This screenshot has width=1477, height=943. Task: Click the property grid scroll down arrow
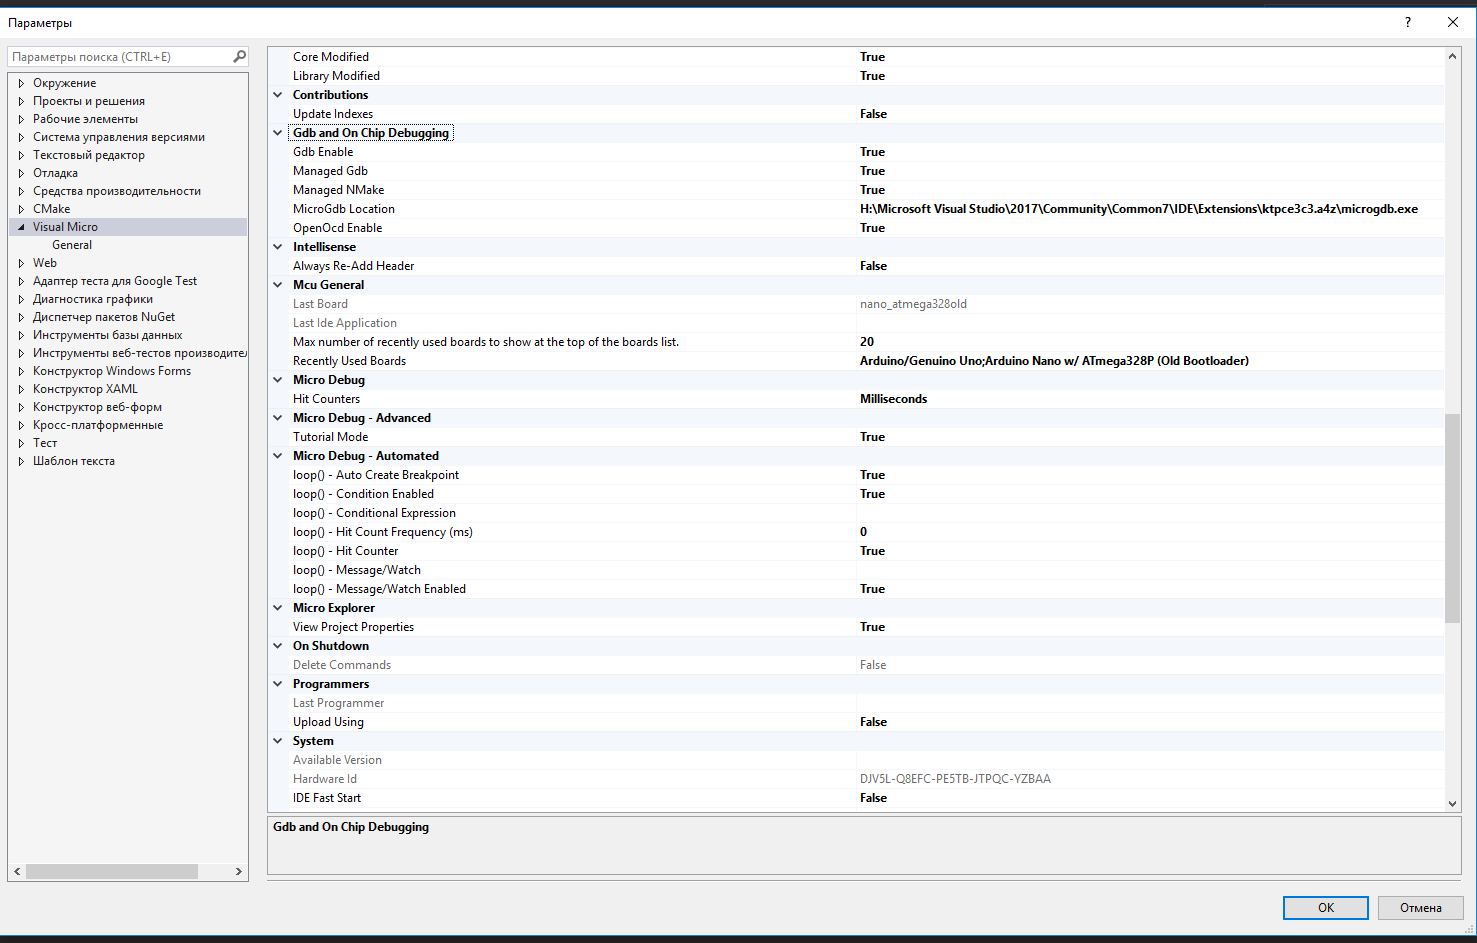[x=1452, y=803]
